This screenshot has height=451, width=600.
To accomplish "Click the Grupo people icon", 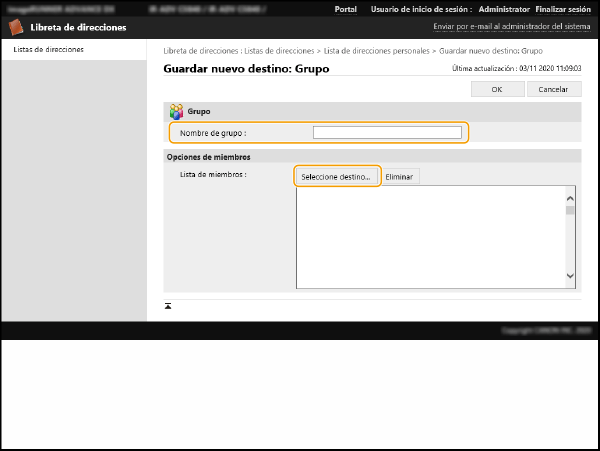I will (x=176, y=112).
